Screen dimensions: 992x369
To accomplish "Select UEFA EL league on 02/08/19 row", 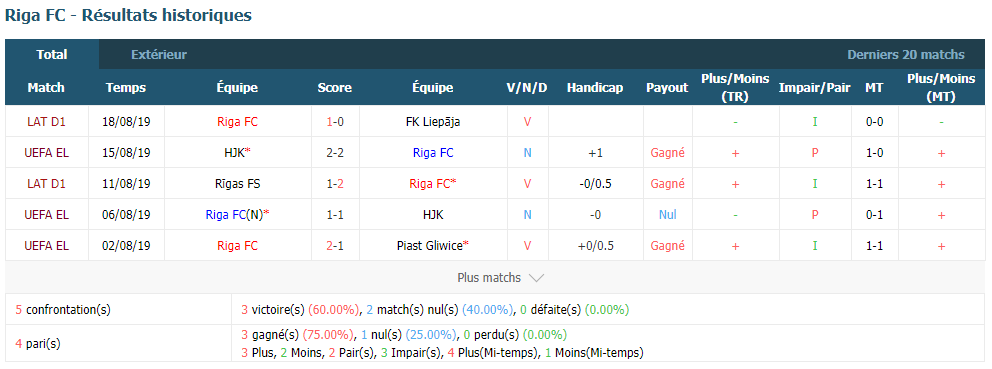I will pos(46,246).
